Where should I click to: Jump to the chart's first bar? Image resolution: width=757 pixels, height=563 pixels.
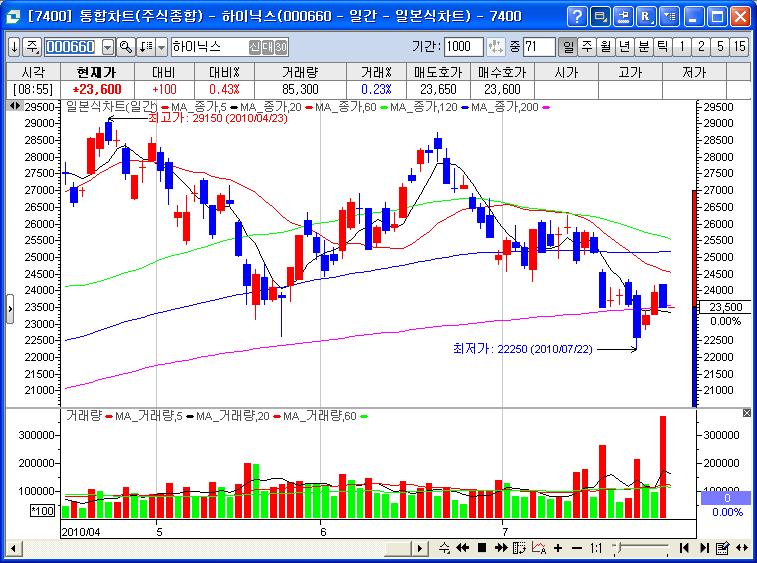point(684,548)
